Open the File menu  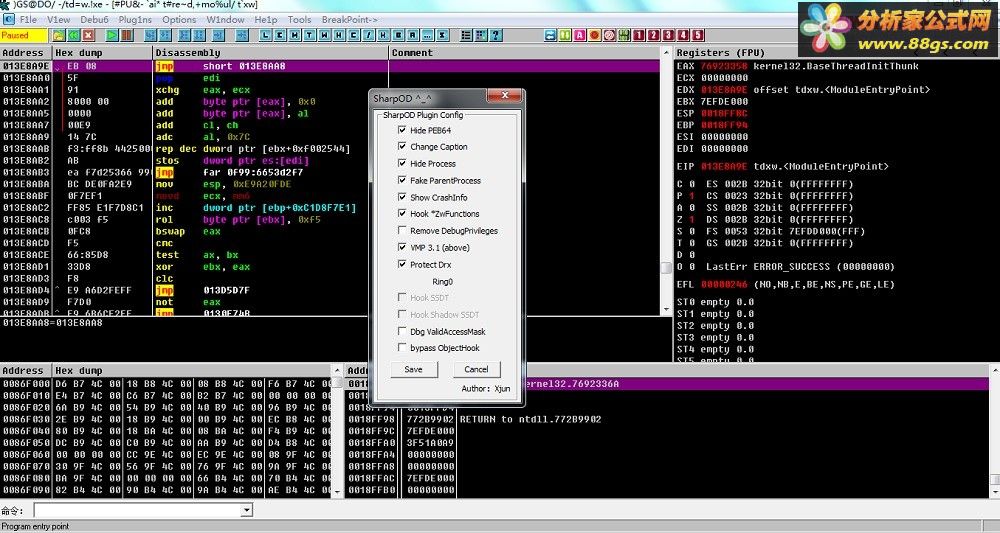[x=28, y=20]
